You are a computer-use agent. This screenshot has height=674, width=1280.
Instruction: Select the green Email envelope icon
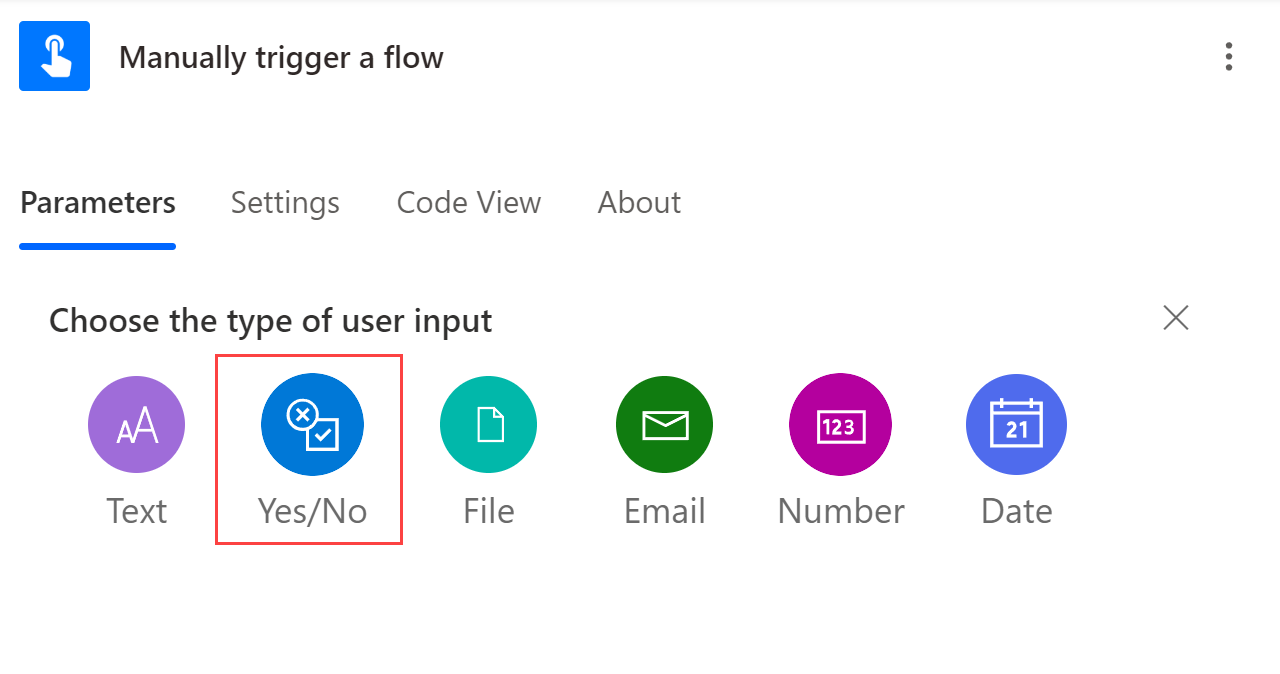click(664, 425)
